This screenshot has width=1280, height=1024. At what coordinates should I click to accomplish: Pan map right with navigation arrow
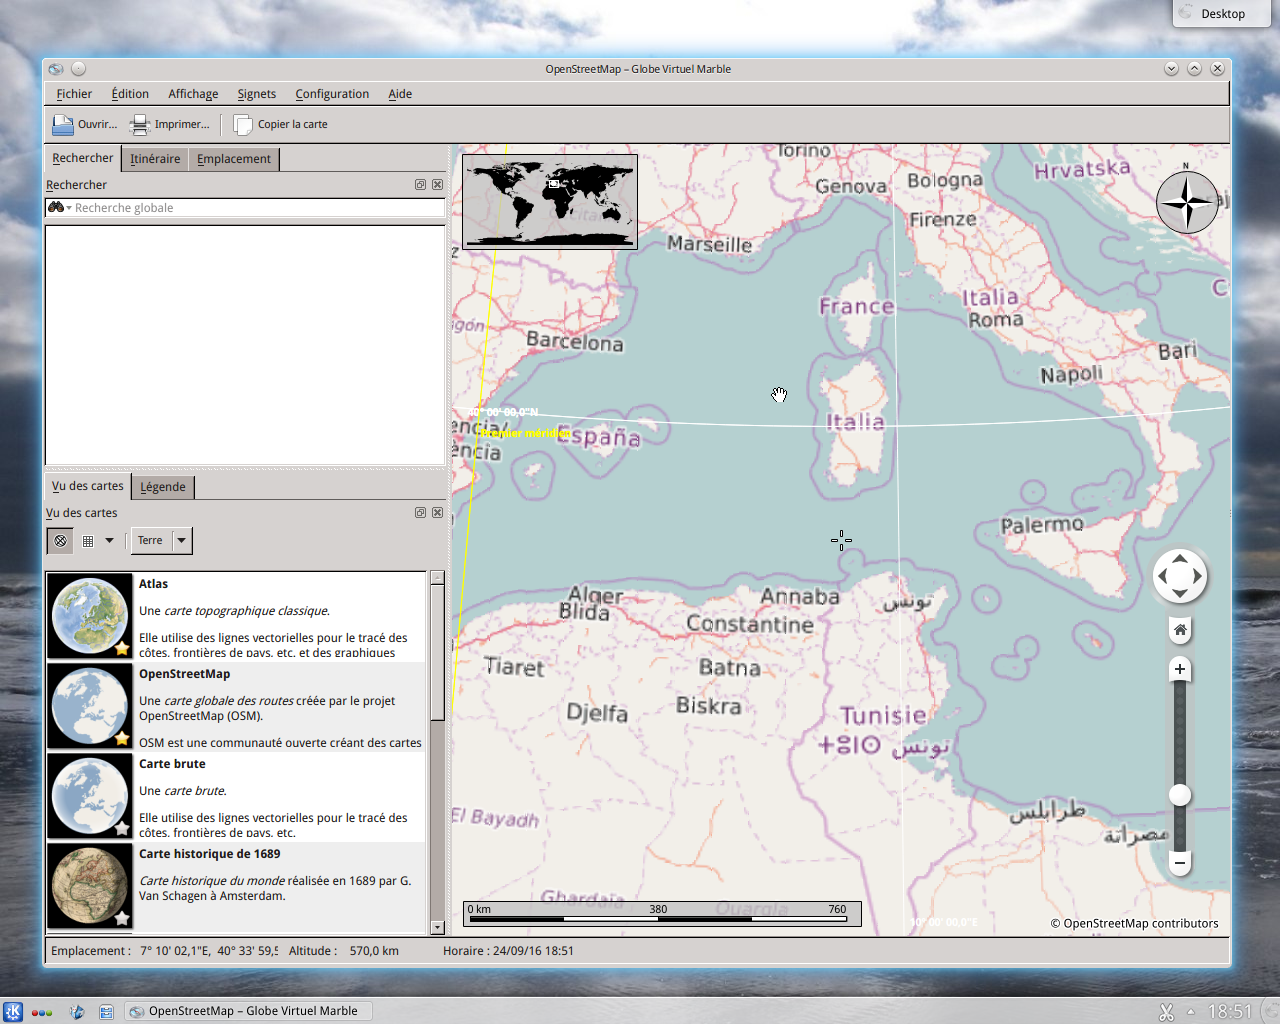pyautogui.click(x=1198, y=576)
